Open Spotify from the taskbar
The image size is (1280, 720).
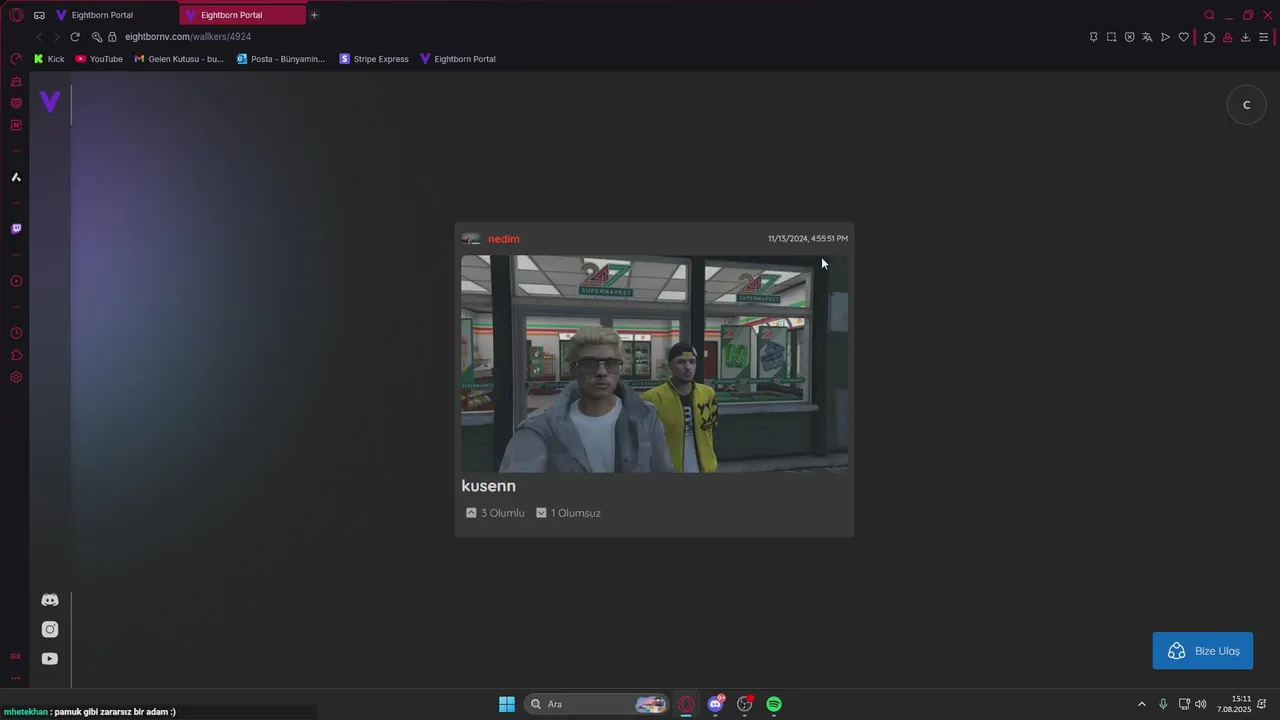click(x=774, y=704)
